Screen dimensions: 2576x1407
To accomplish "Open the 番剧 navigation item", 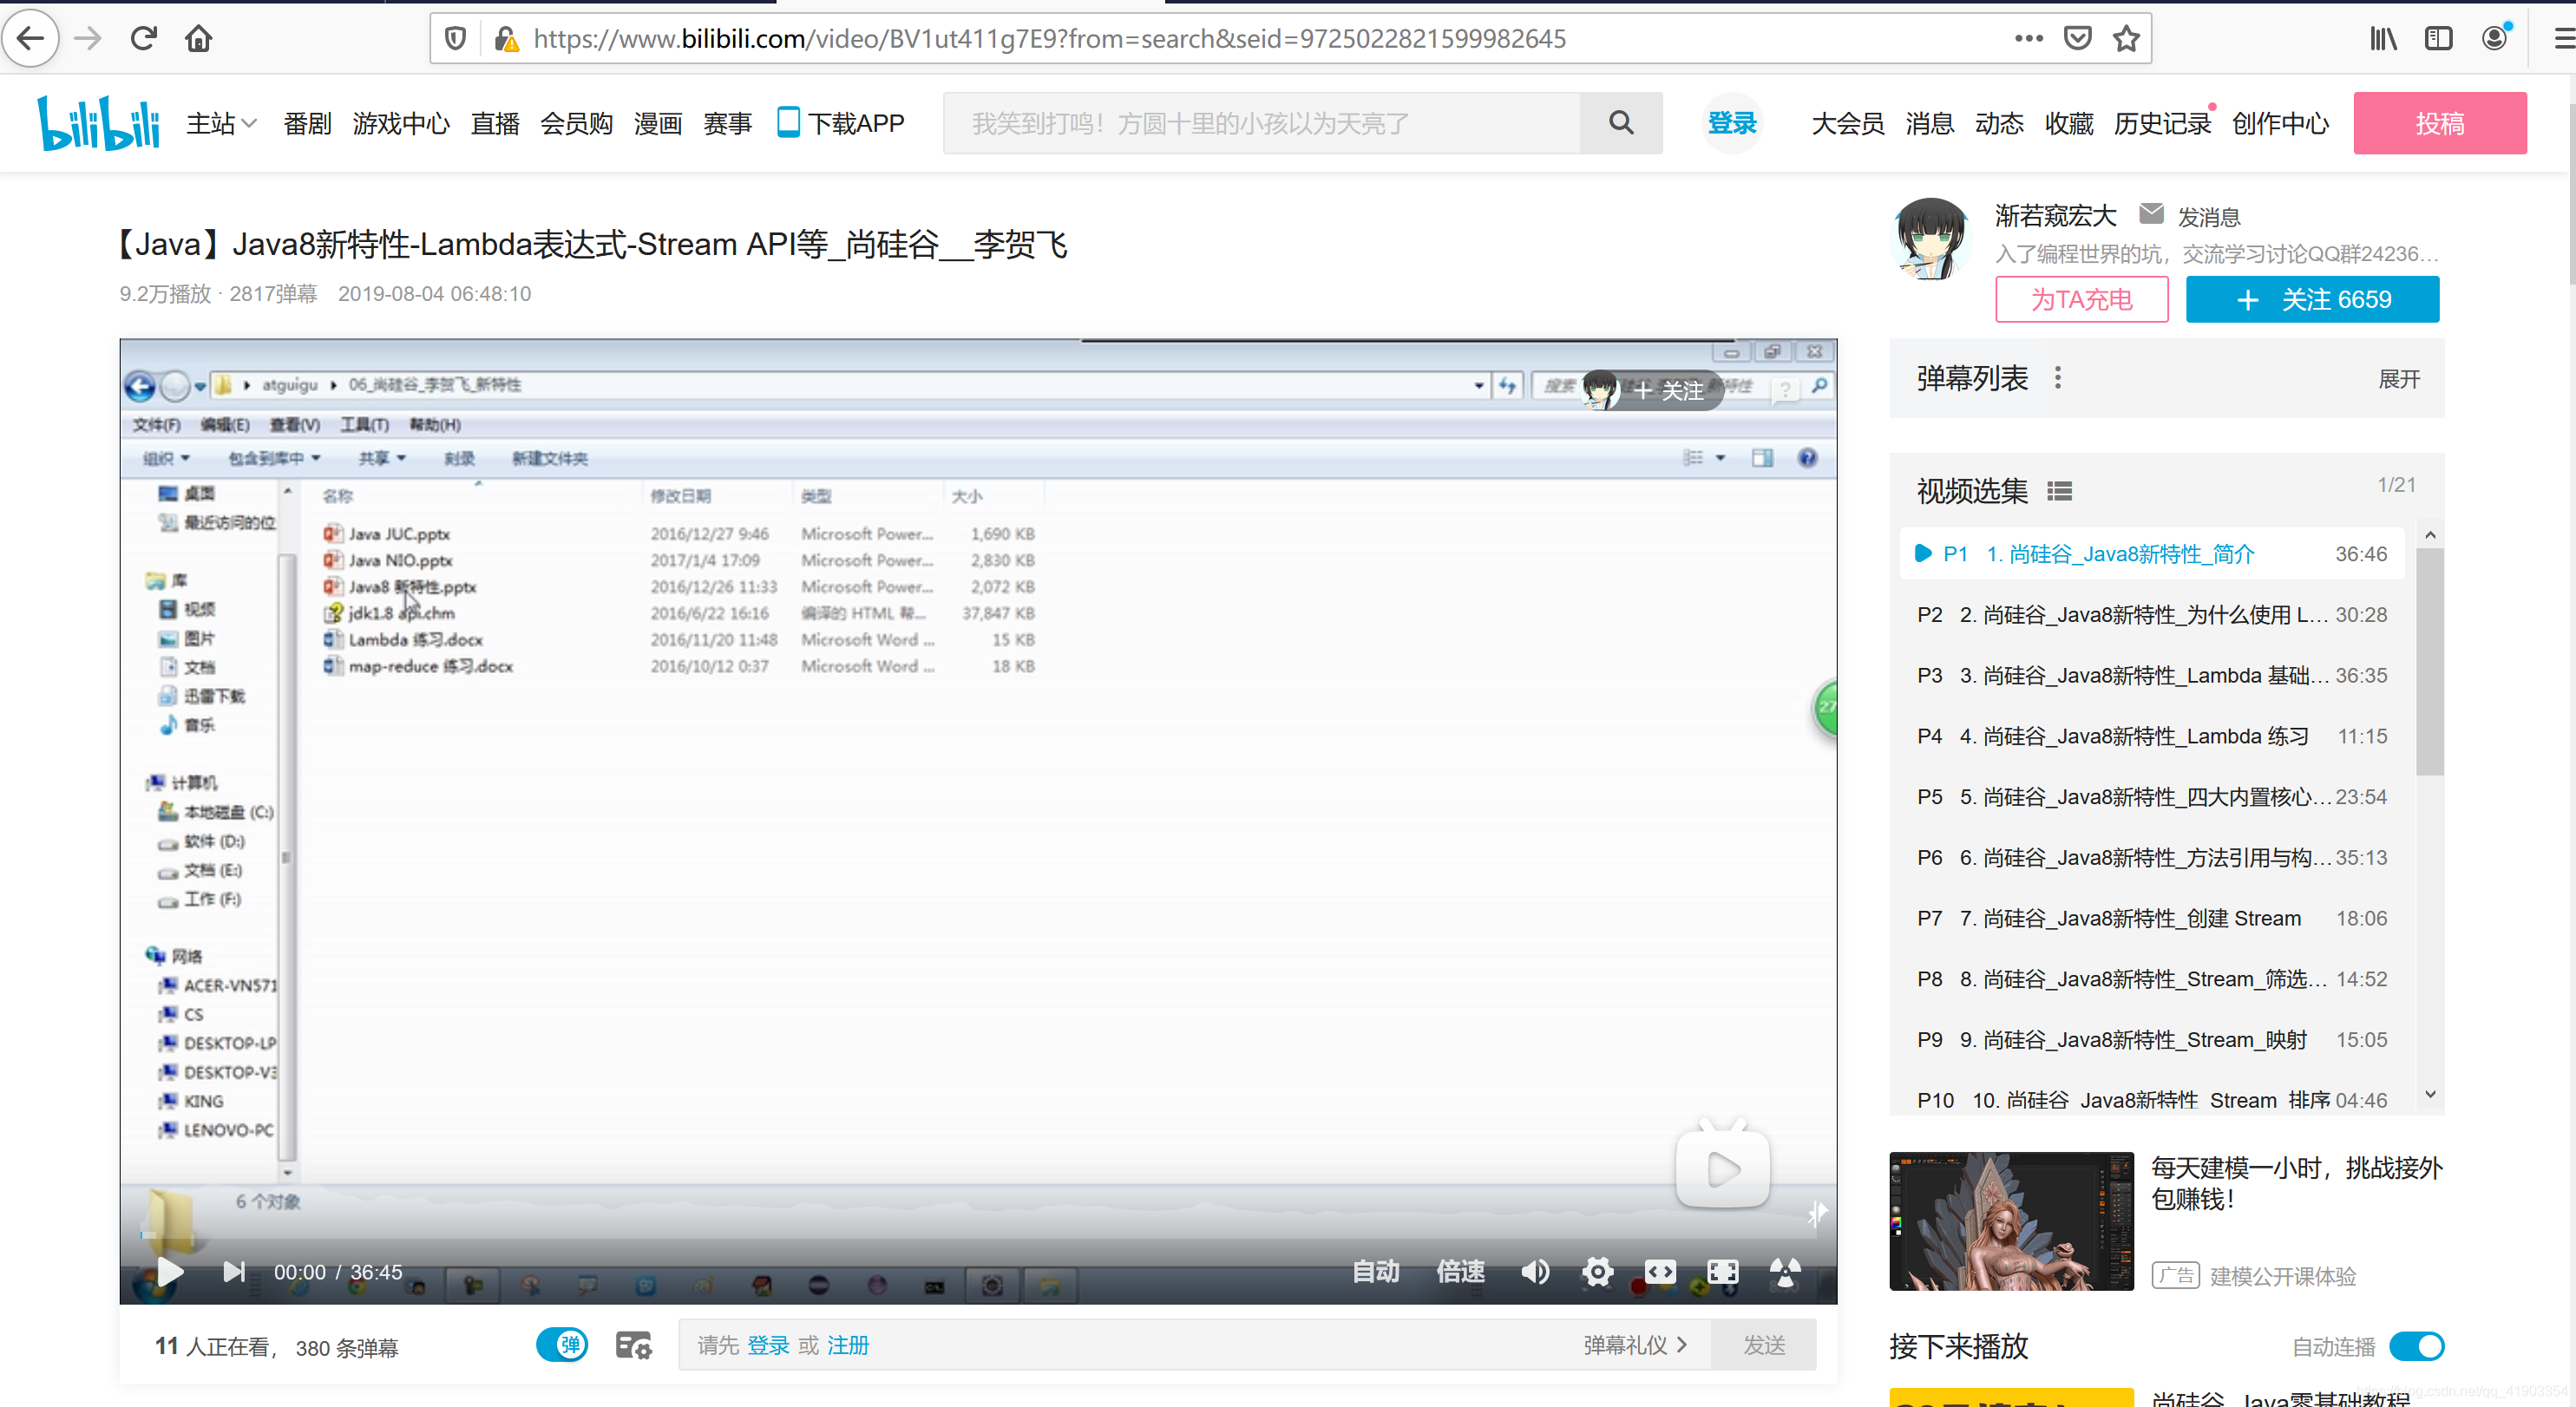I will pyautogui.click(x=307, y=123).
